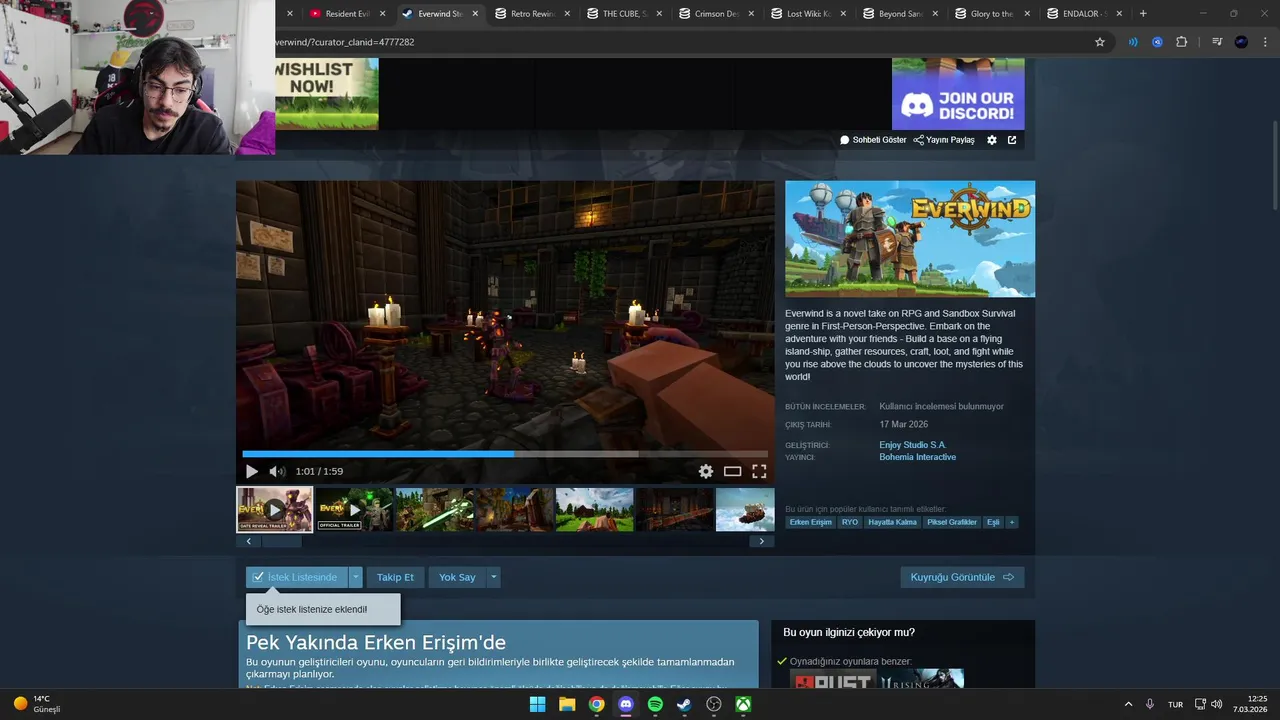Open a new browser tab
1280x720 pixels.
[1143, 14]
